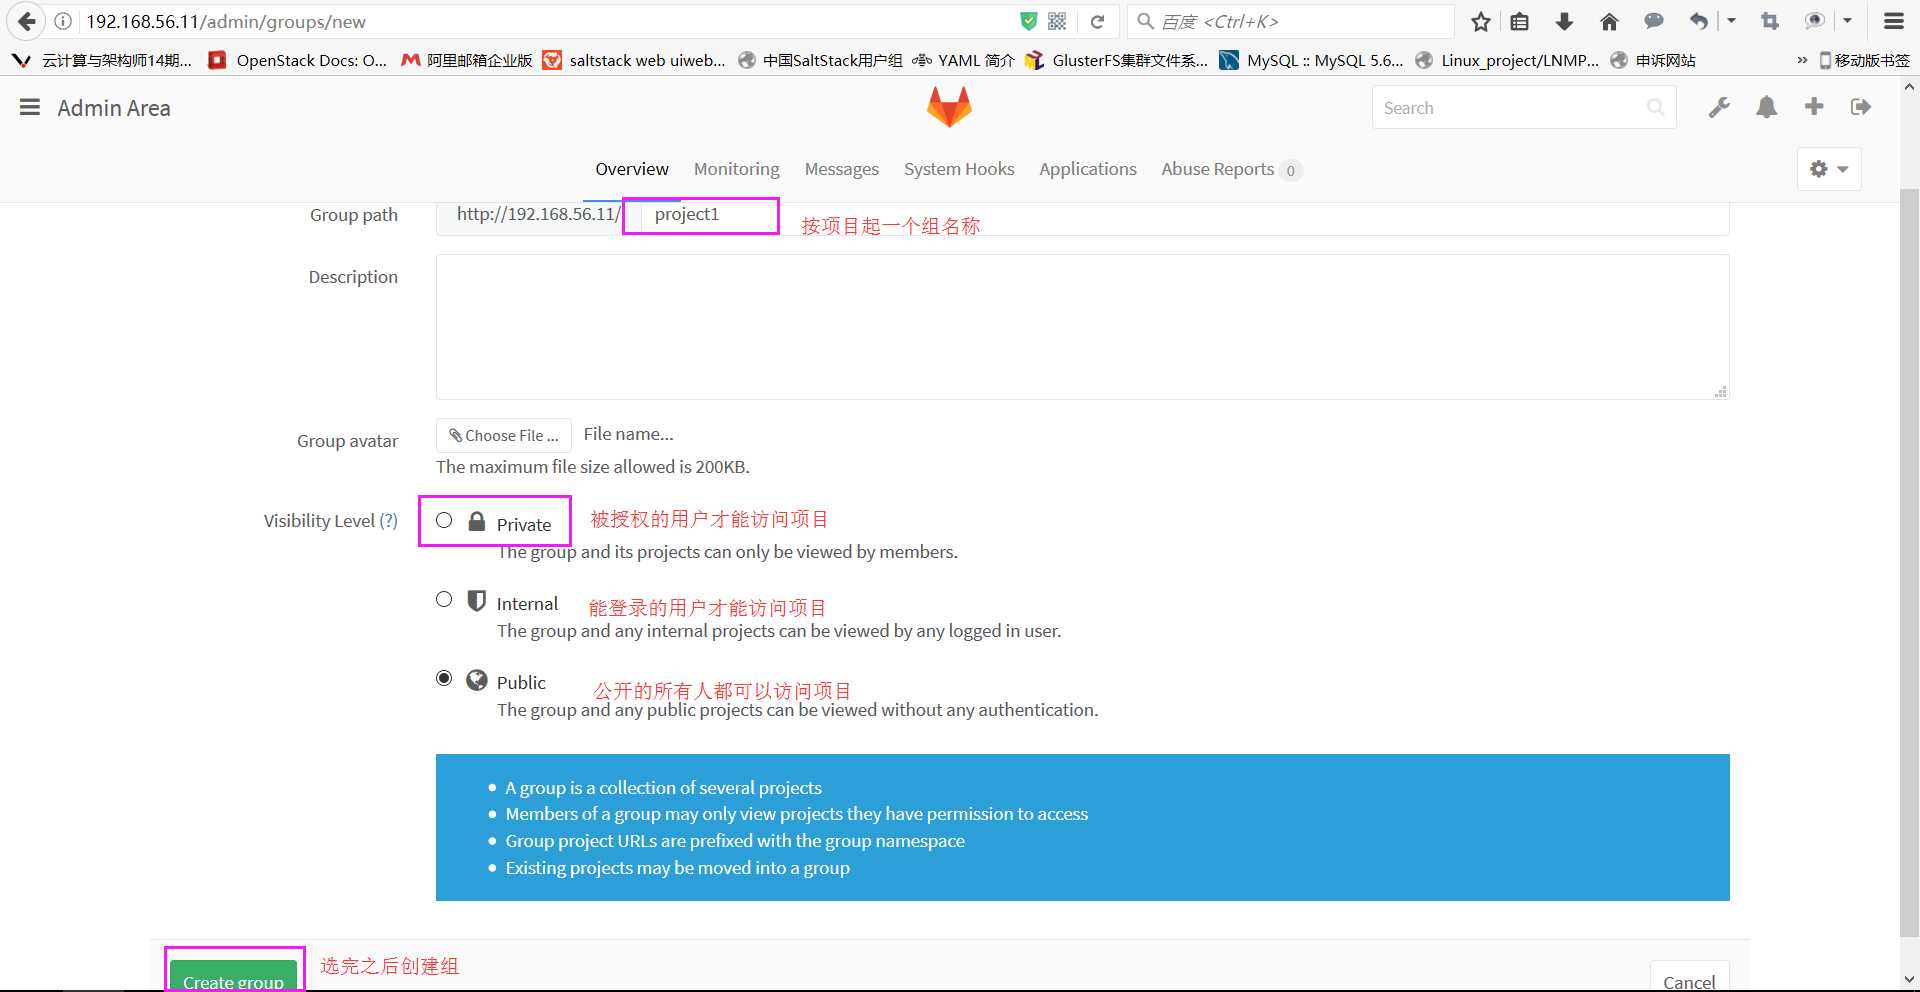Viewport: 1920px width, 992px height.
Task: Expand the dropdown beside the eye bubble icon
Action: (x=1848, y=21)
